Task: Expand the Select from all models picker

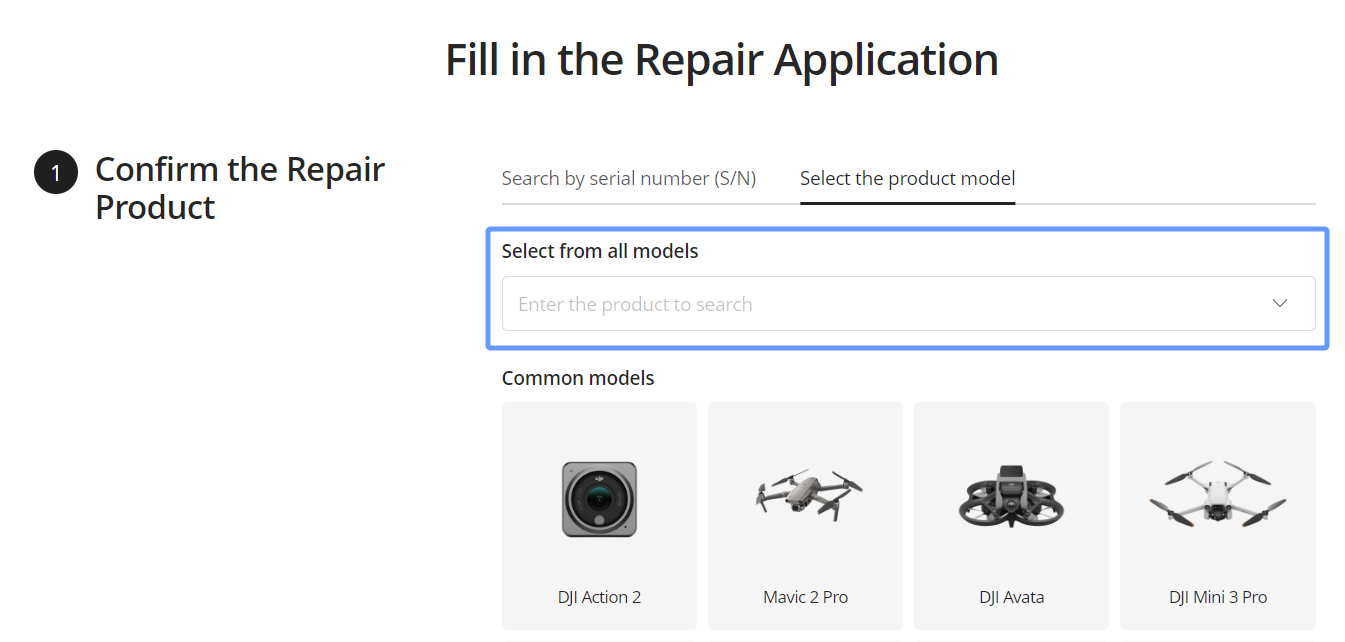Action: (x=900, y=303)
